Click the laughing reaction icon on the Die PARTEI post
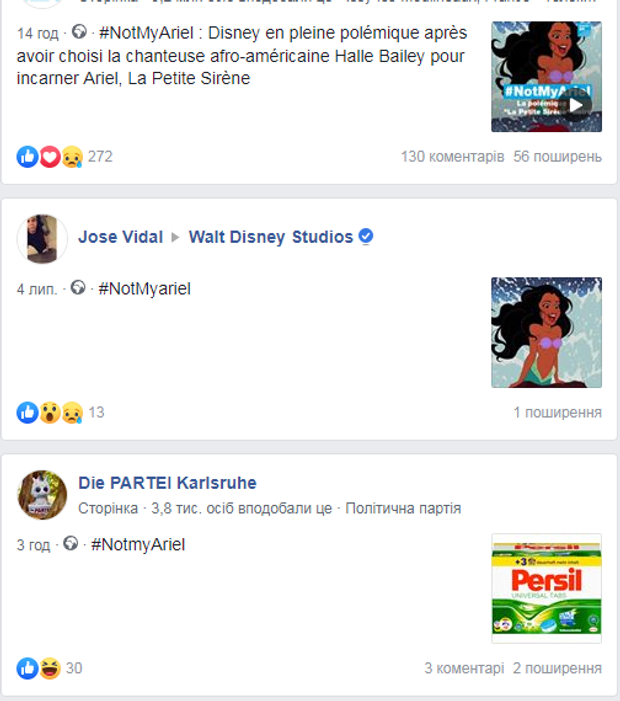 tap(50, 668)
